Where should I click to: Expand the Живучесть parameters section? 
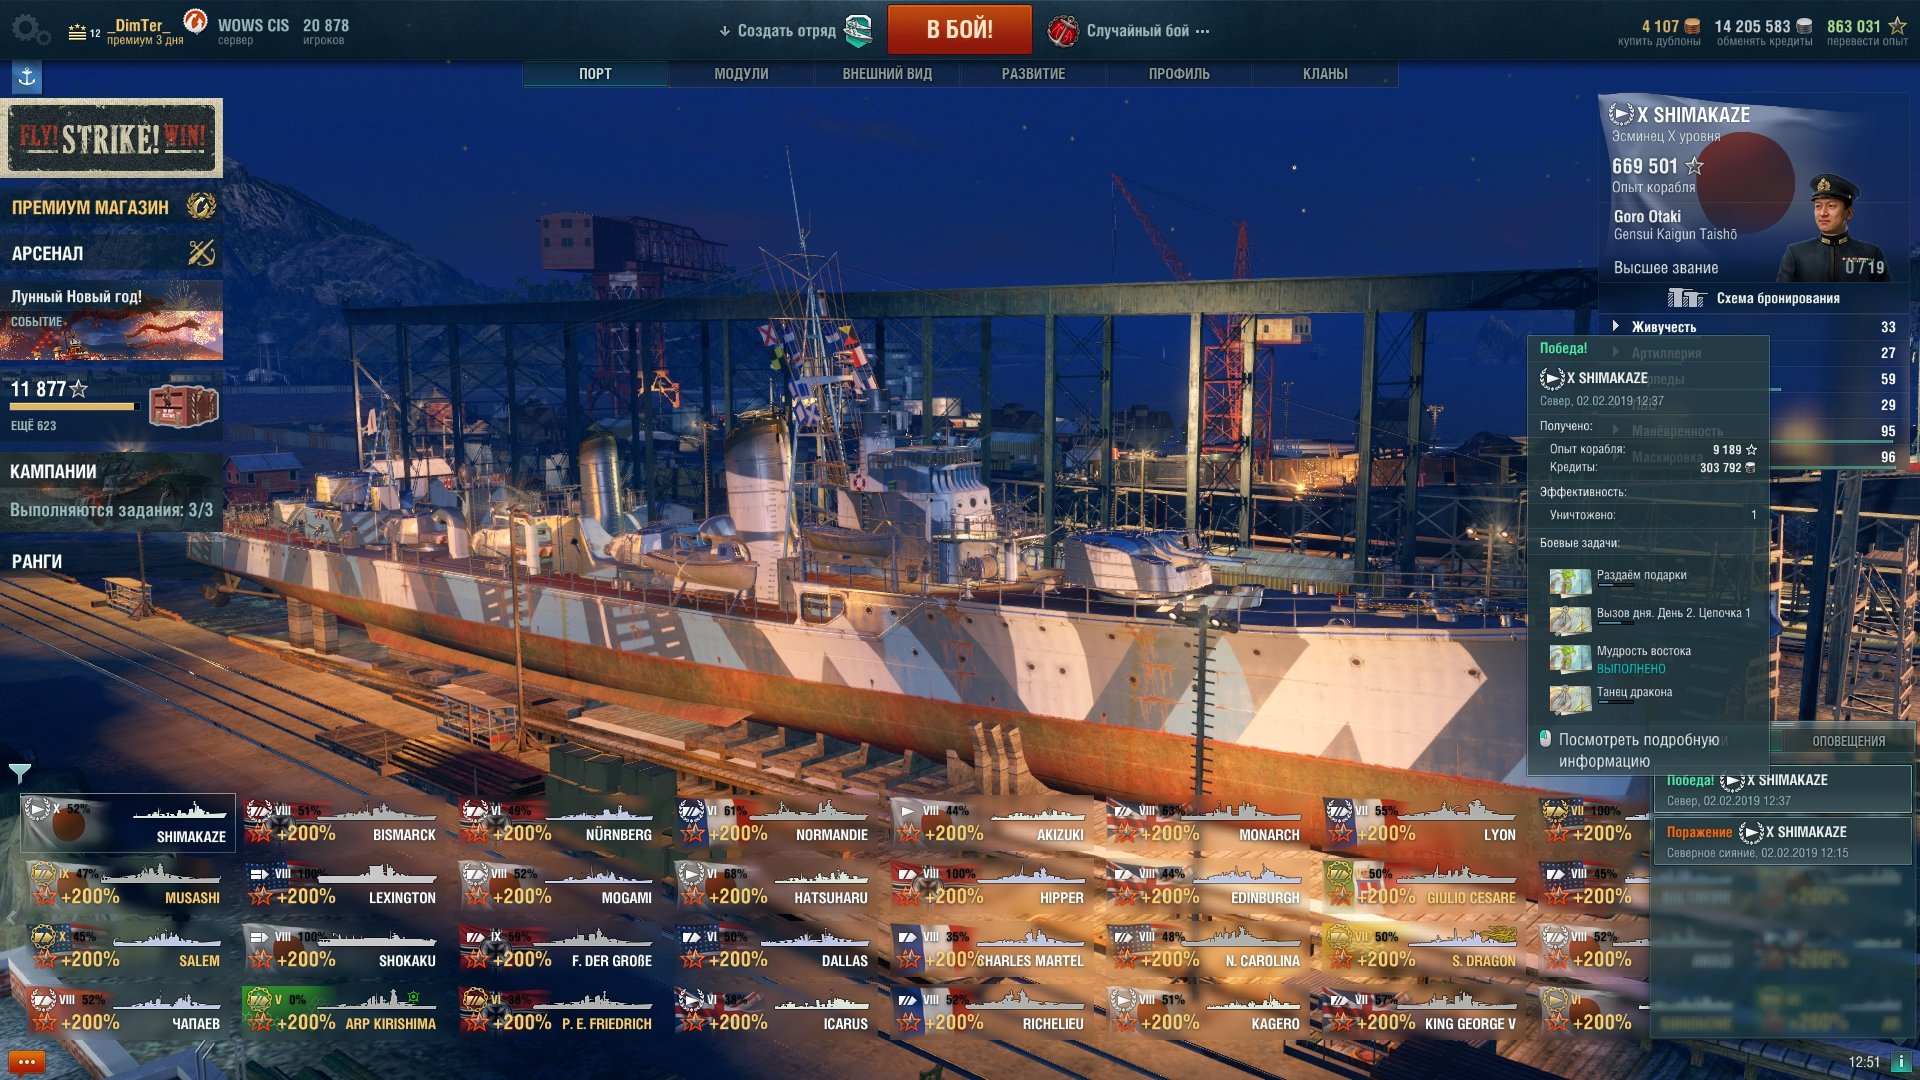tap(1616, 326)
